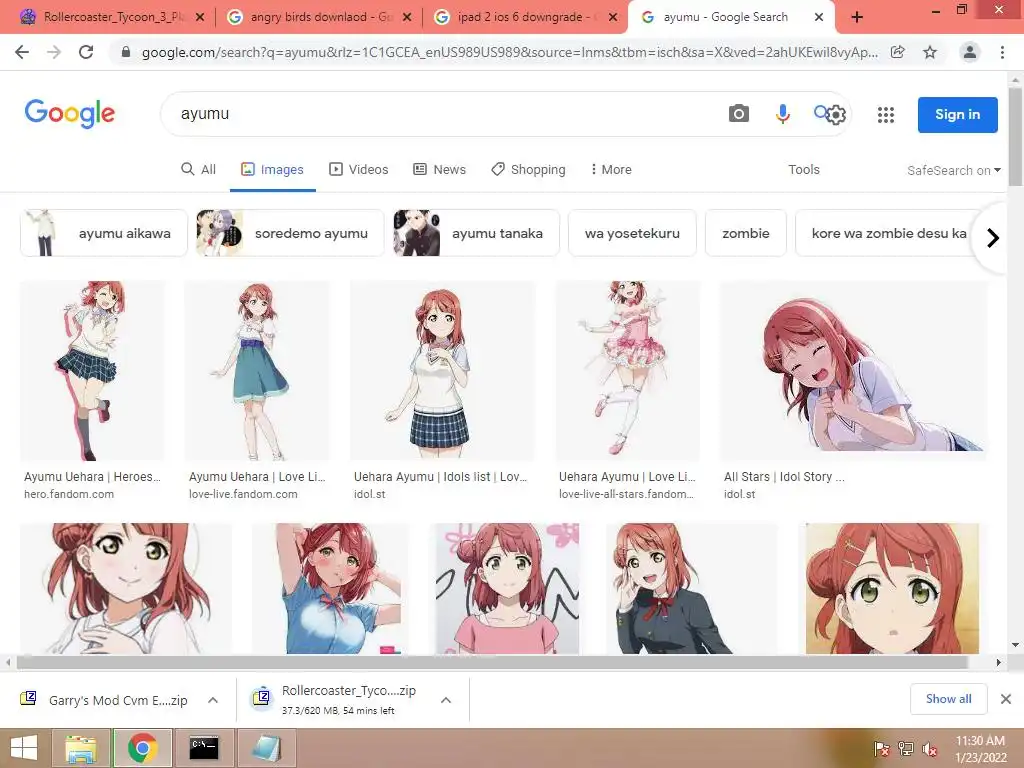Open the Chrome profile avatar icon
The width and height of the screenshot is (1024, 768).
coord(970,52)
